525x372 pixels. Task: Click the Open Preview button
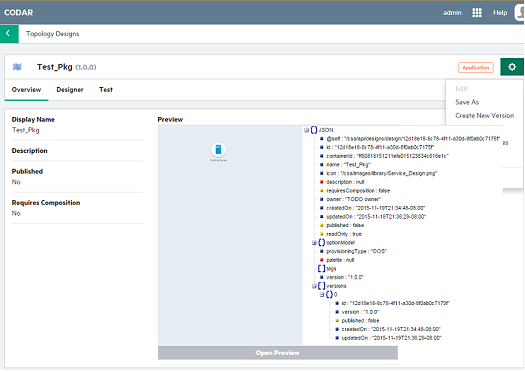tap(278, 353)
